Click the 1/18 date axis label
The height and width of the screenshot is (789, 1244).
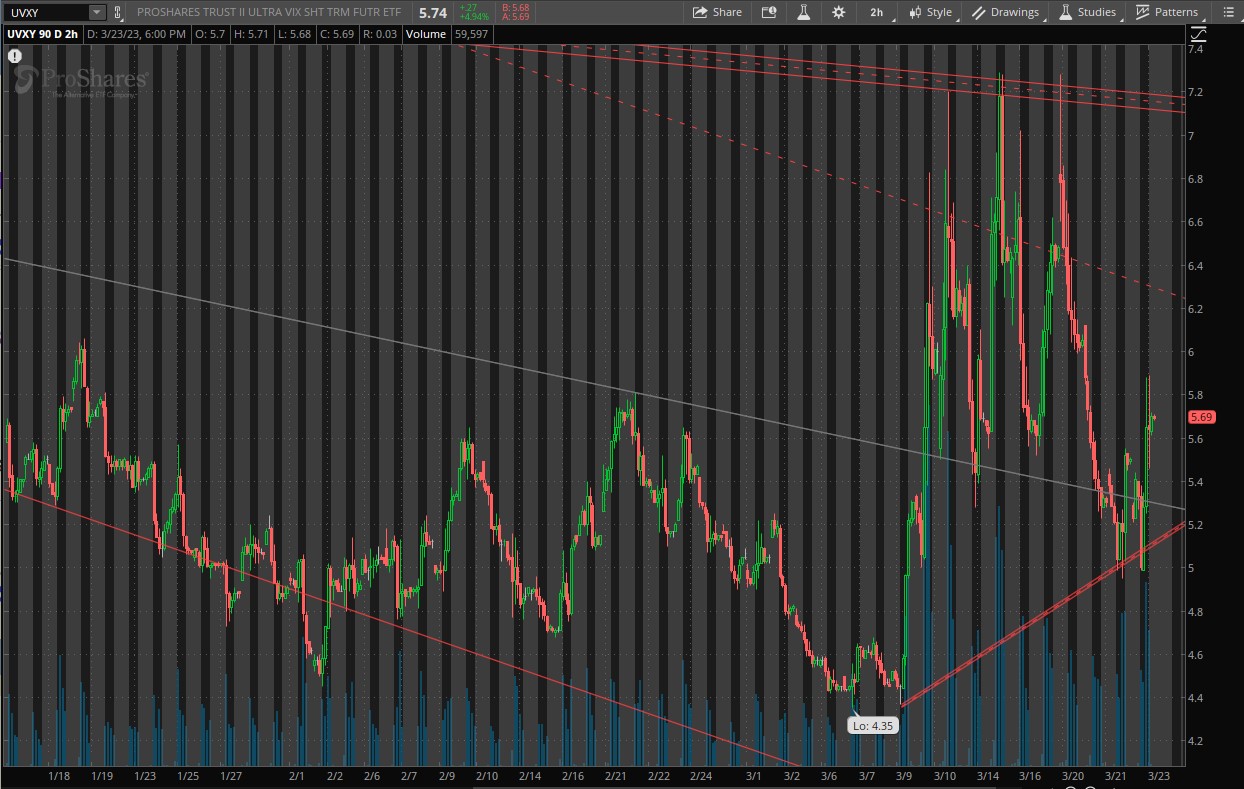[x=58, y=776]
